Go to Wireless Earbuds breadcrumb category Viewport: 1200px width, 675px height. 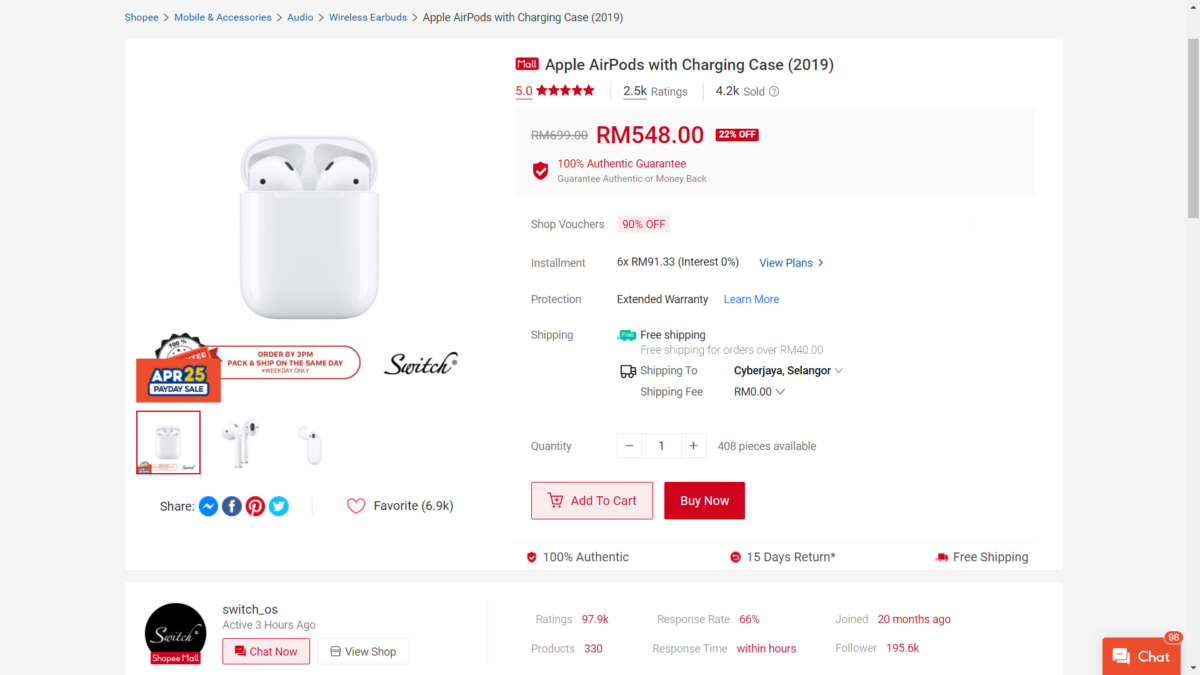pos(368,18)
